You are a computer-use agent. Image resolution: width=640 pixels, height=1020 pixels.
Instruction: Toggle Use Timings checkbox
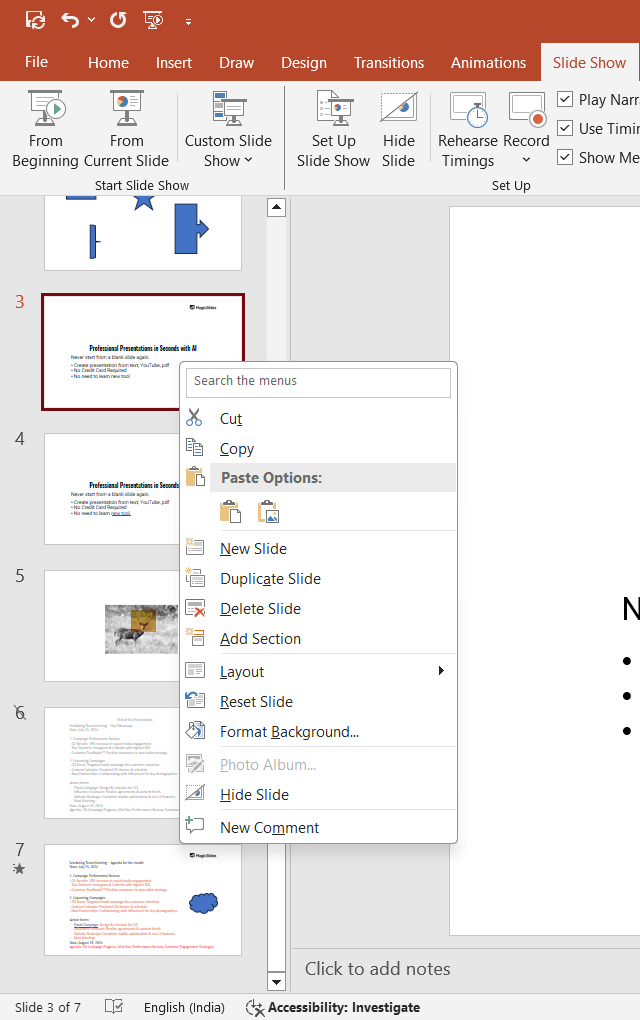(565, 128)
